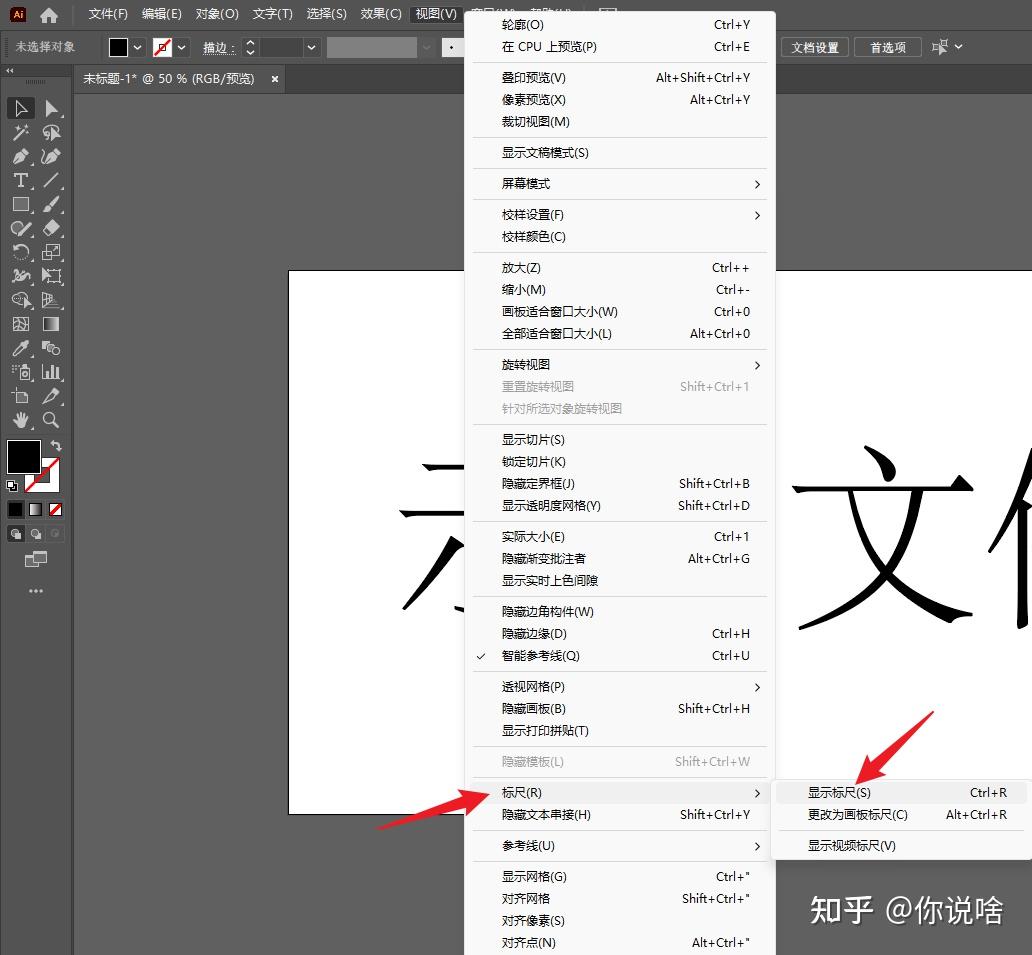Click the 文档设置 button
This screenshot has width=1032, height=955.
coord(814,46)
